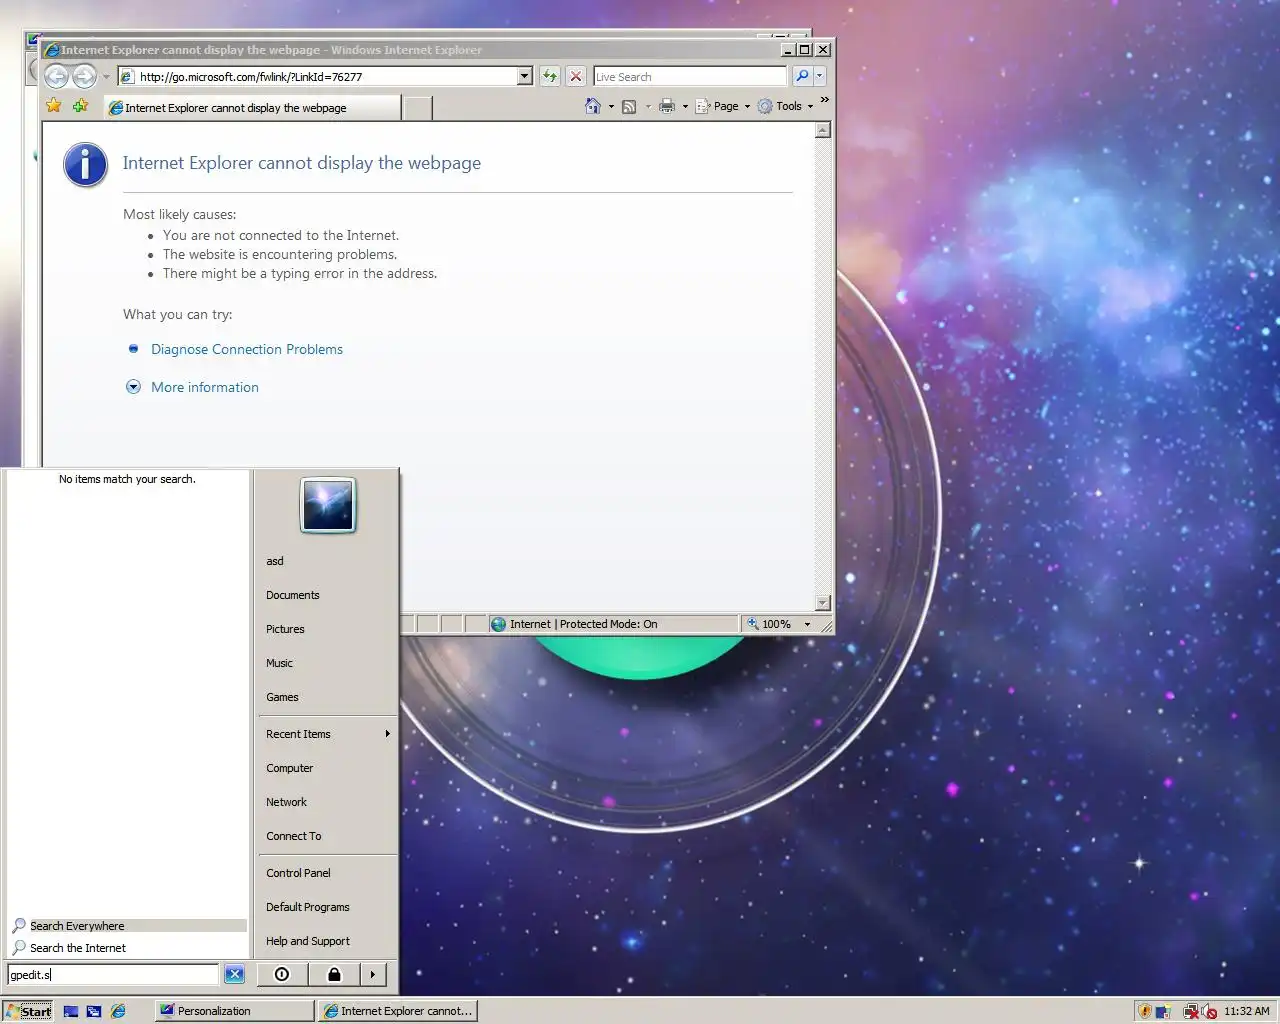Click the Windows Security Alerts shield tray icon
This screenshot has width=1280, height=1024.
1146,1011
